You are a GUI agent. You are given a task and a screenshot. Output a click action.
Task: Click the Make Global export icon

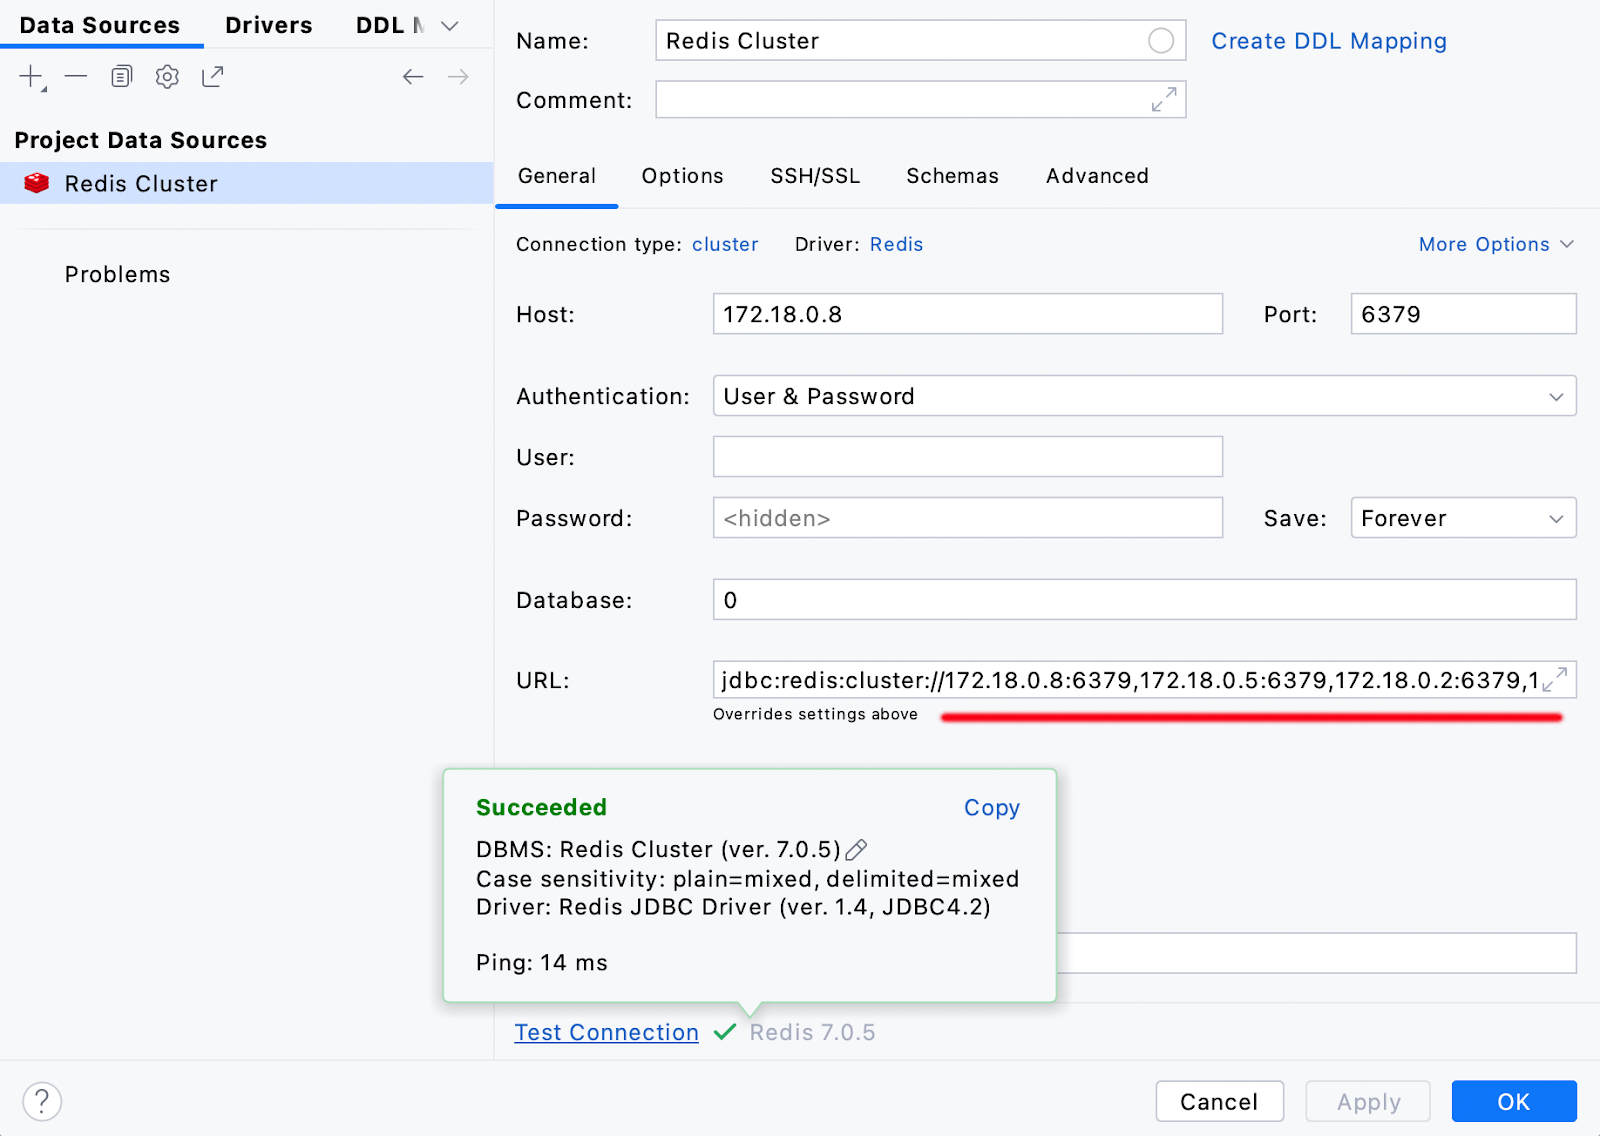213,77
